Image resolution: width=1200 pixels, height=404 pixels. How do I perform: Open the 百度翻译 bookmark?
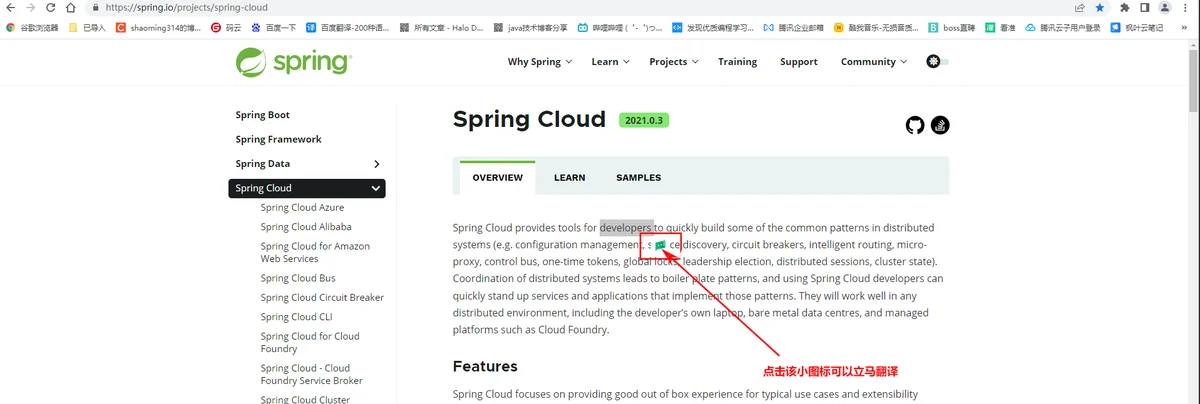[348, 28]
